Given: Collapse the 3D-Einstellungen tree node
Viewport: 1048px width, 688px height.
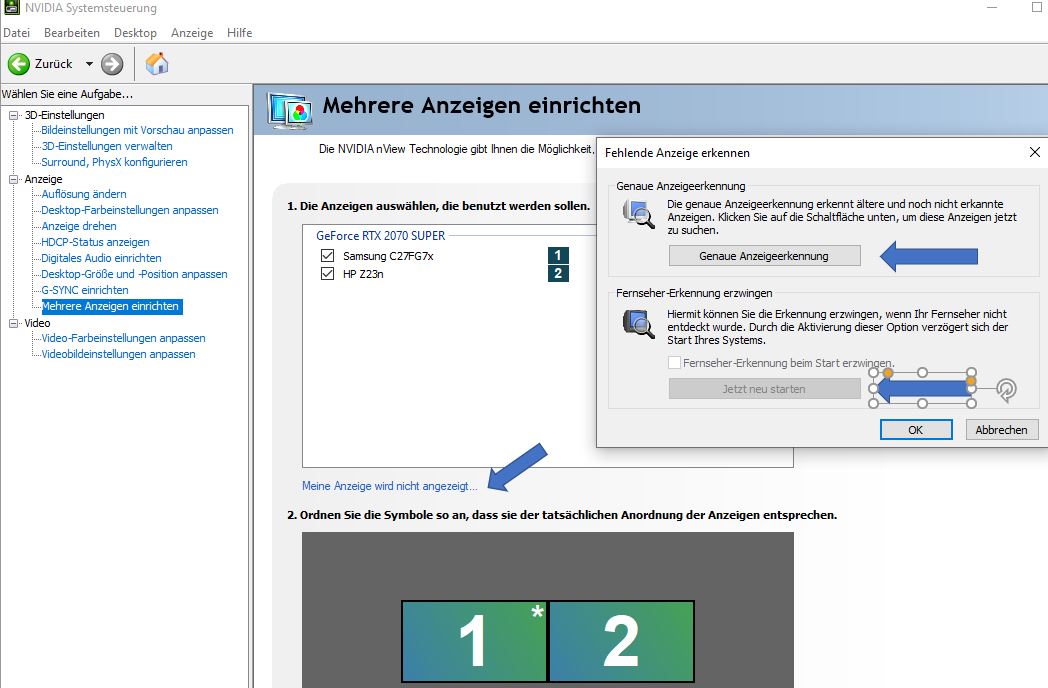Looking at the screenshot, I should [13, 115].
